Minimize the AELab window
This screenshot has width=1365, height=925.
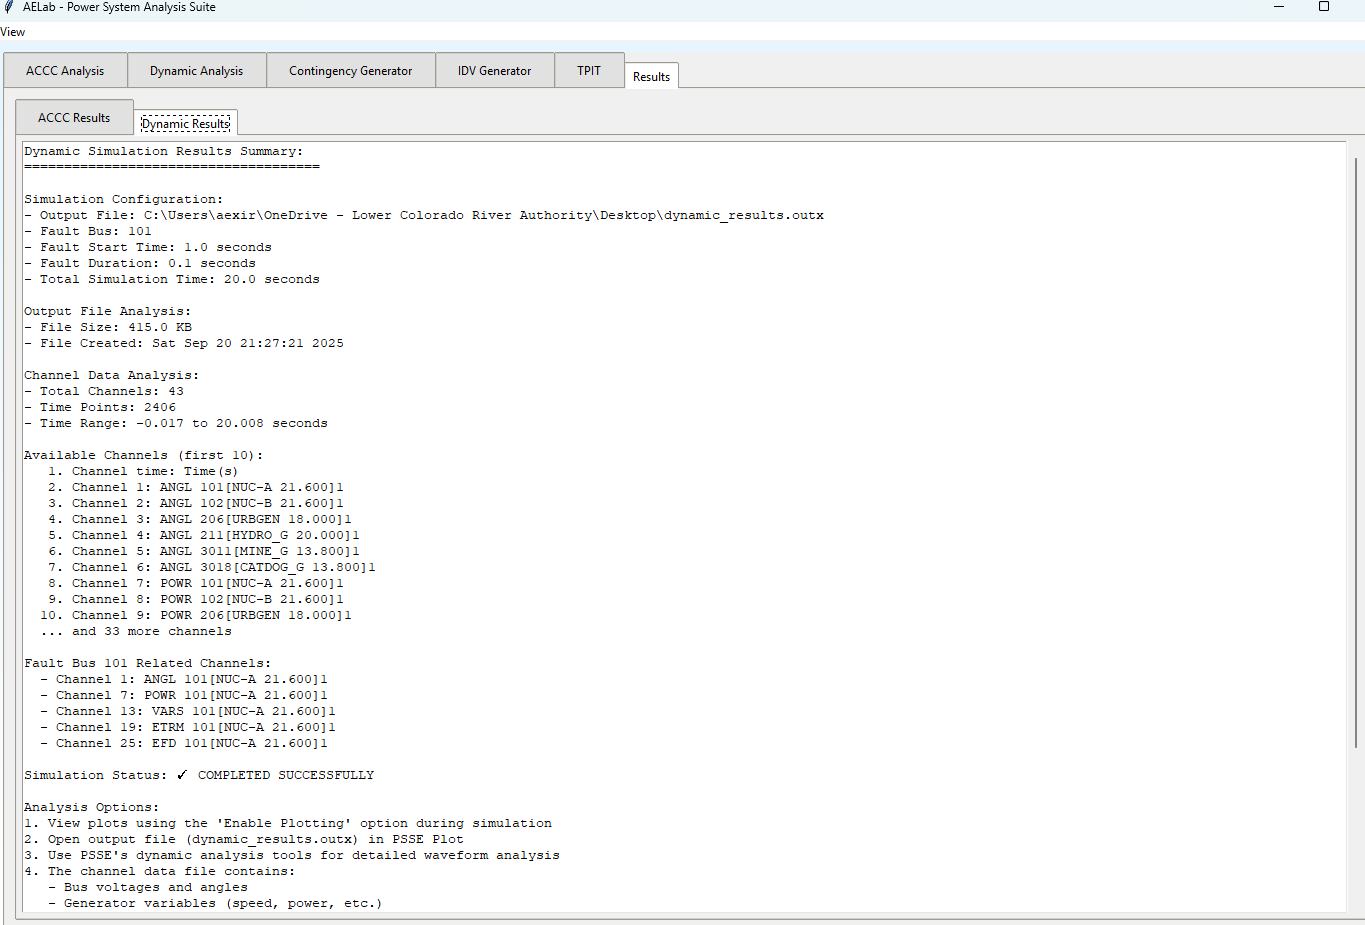(x=1278, y=6)
